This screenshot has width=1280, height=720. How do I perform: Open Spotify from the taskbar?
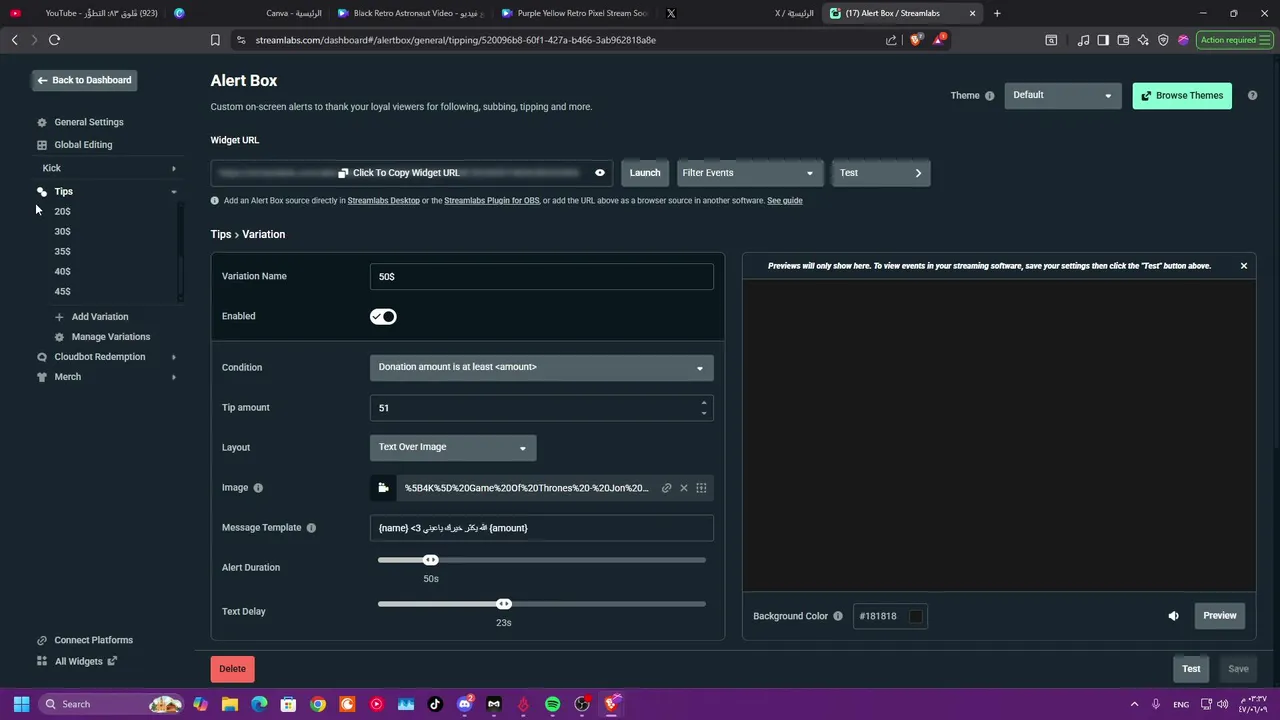pos(553,704)
